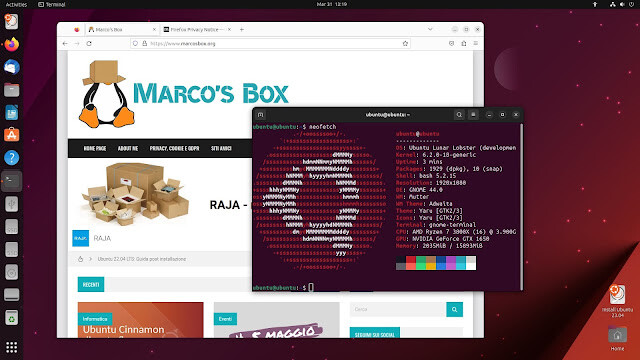Add a new terminal tab

coord(260,115)
